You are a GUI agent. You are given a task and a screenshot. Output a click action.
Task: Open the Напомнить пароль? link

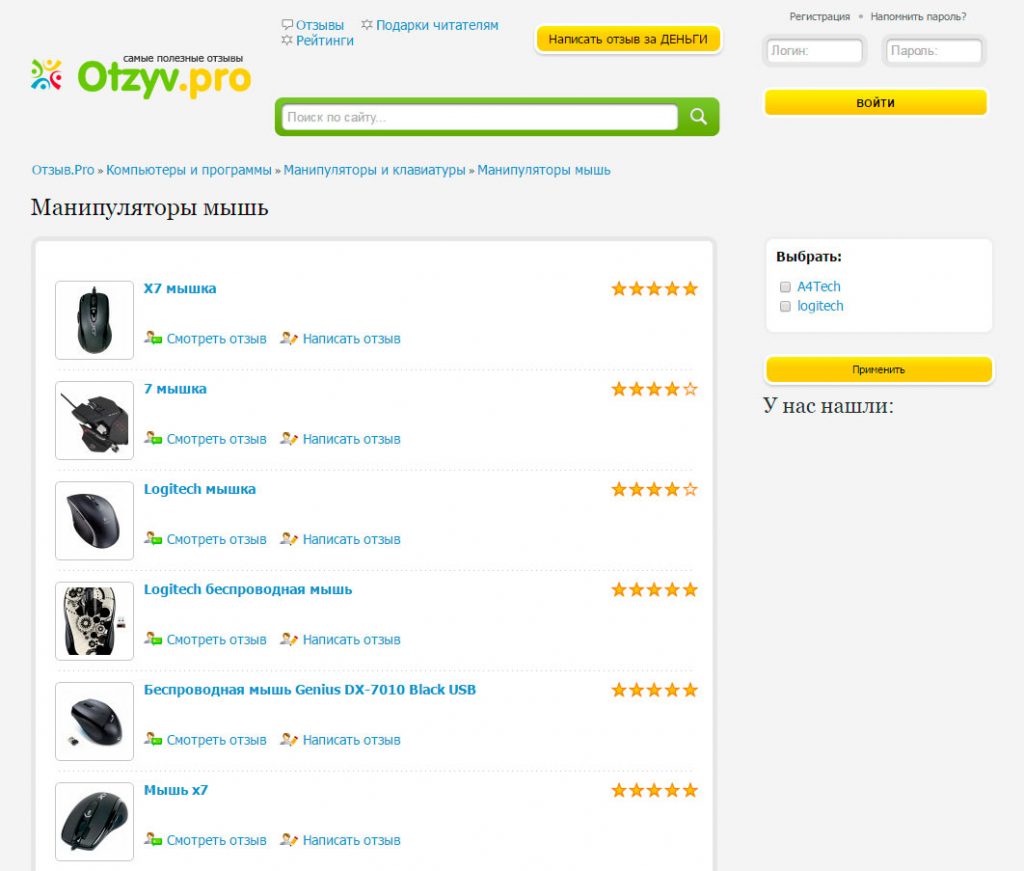(x=918, y=16)
